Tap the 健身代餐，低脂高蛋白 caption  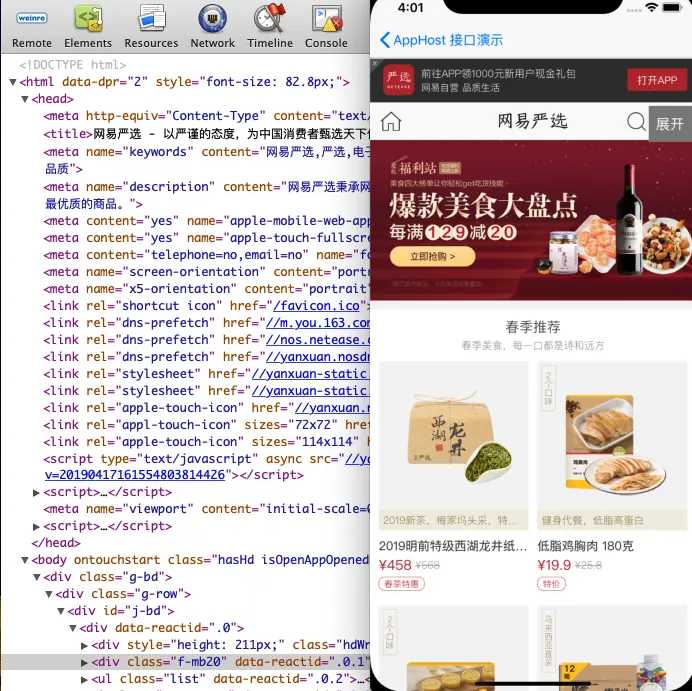click(592, 521)
